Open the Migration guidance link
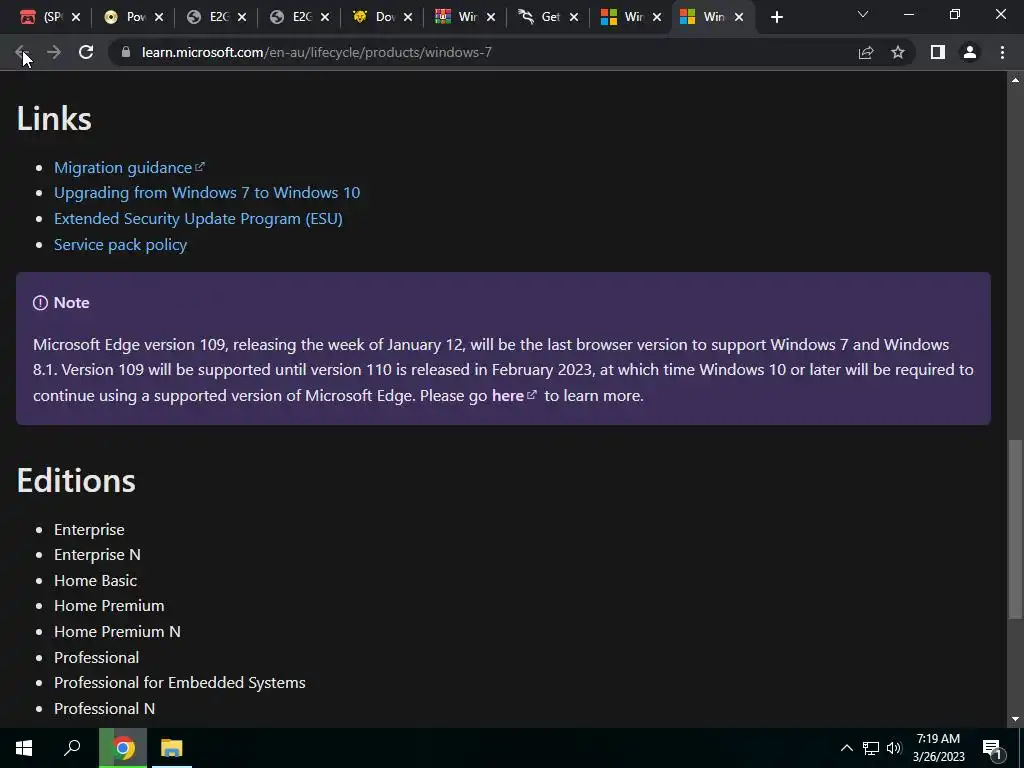The image size is (1024, 768). click(x=129, y=167)
